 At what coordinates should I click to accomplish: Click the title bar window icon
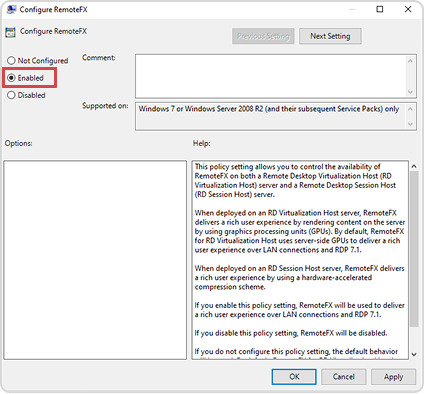click(11, 9)
